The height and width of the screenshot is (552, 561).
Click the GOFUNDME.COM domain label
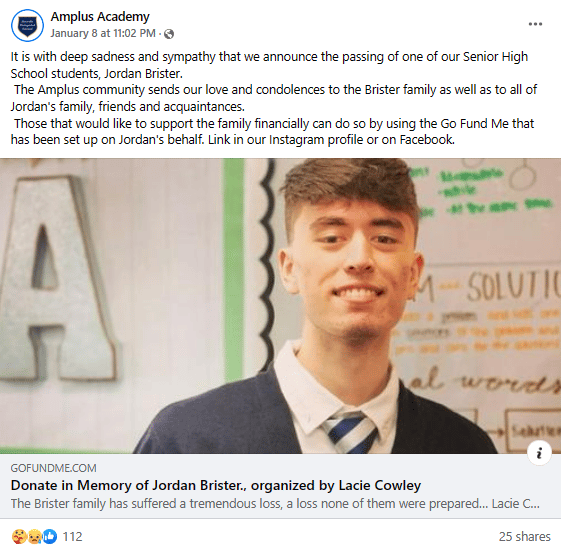53,468
